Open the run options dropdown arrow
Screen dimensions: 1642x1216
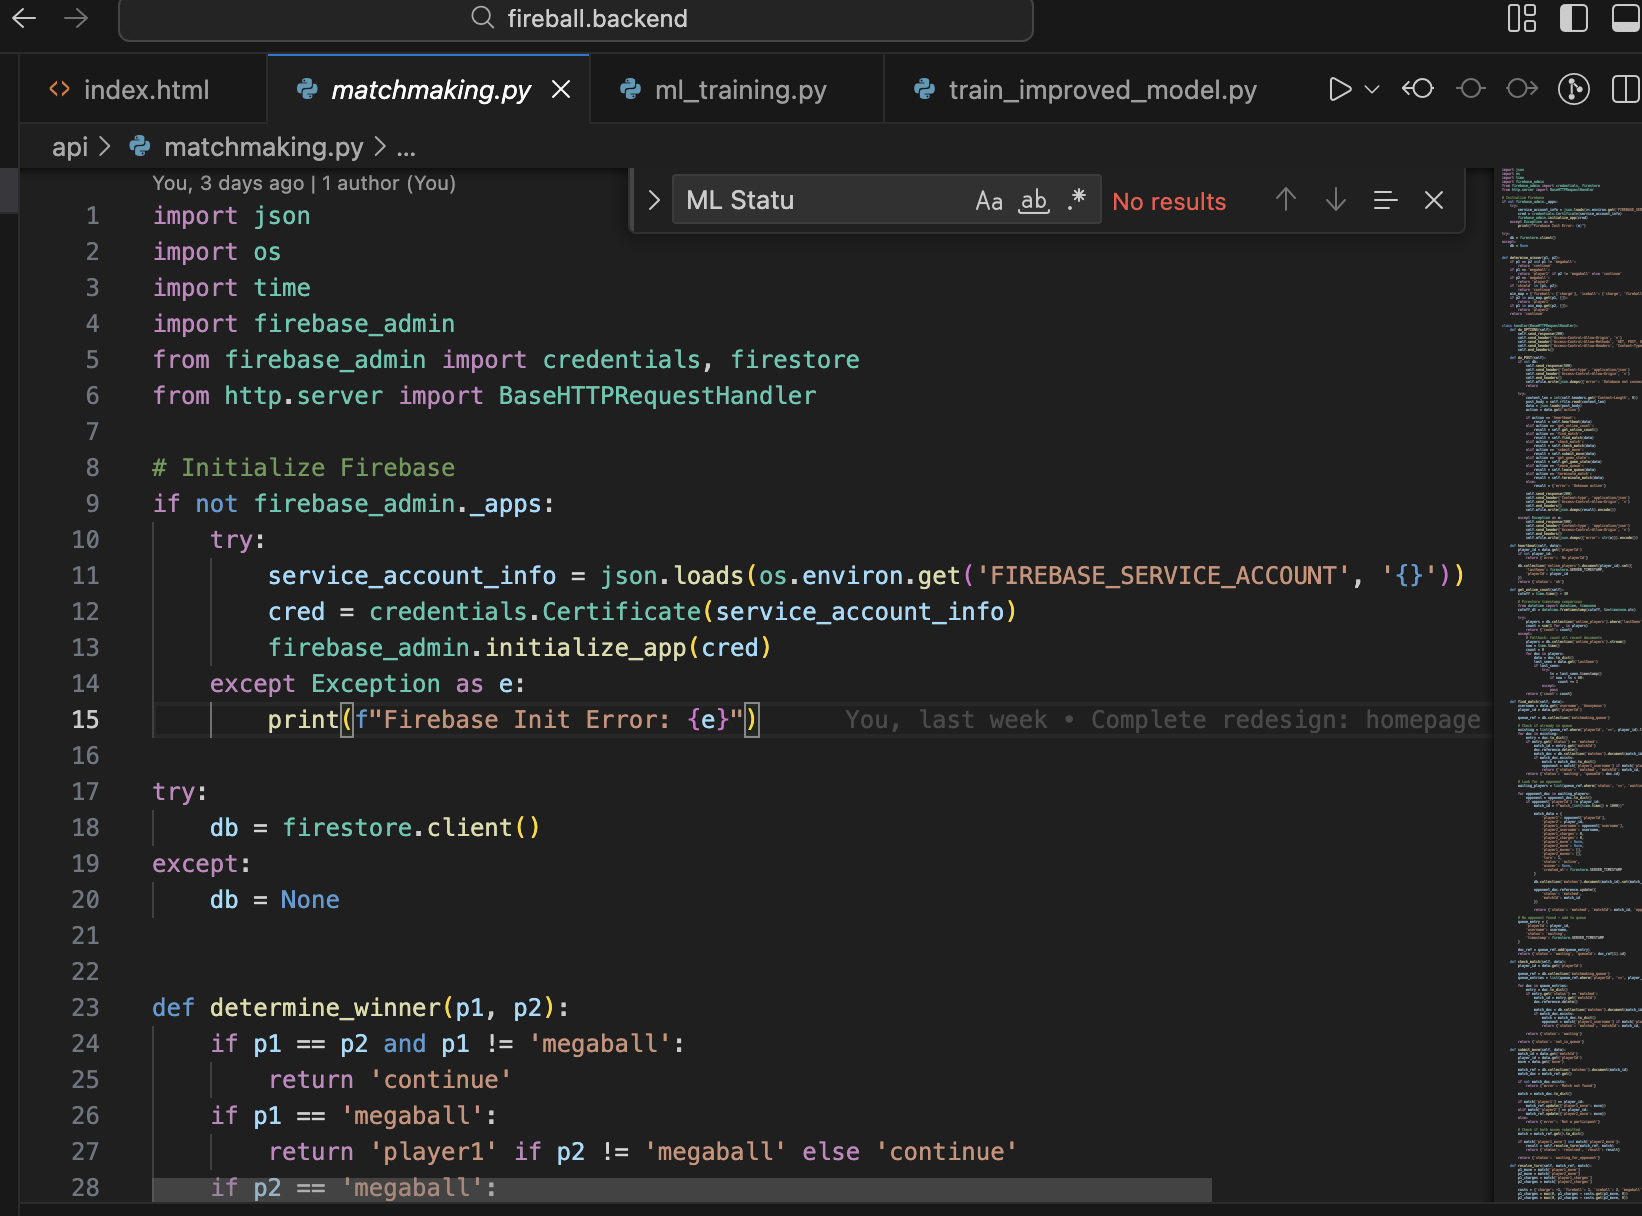pyautogui.click(x=1372, y=89)
